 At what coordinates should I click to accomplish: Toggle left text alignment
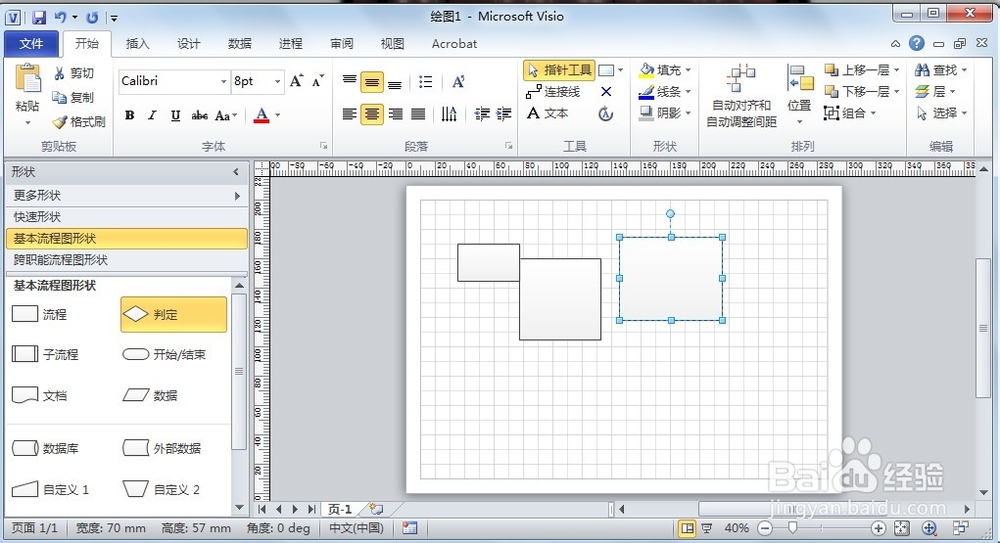click(x=349, y=114)
